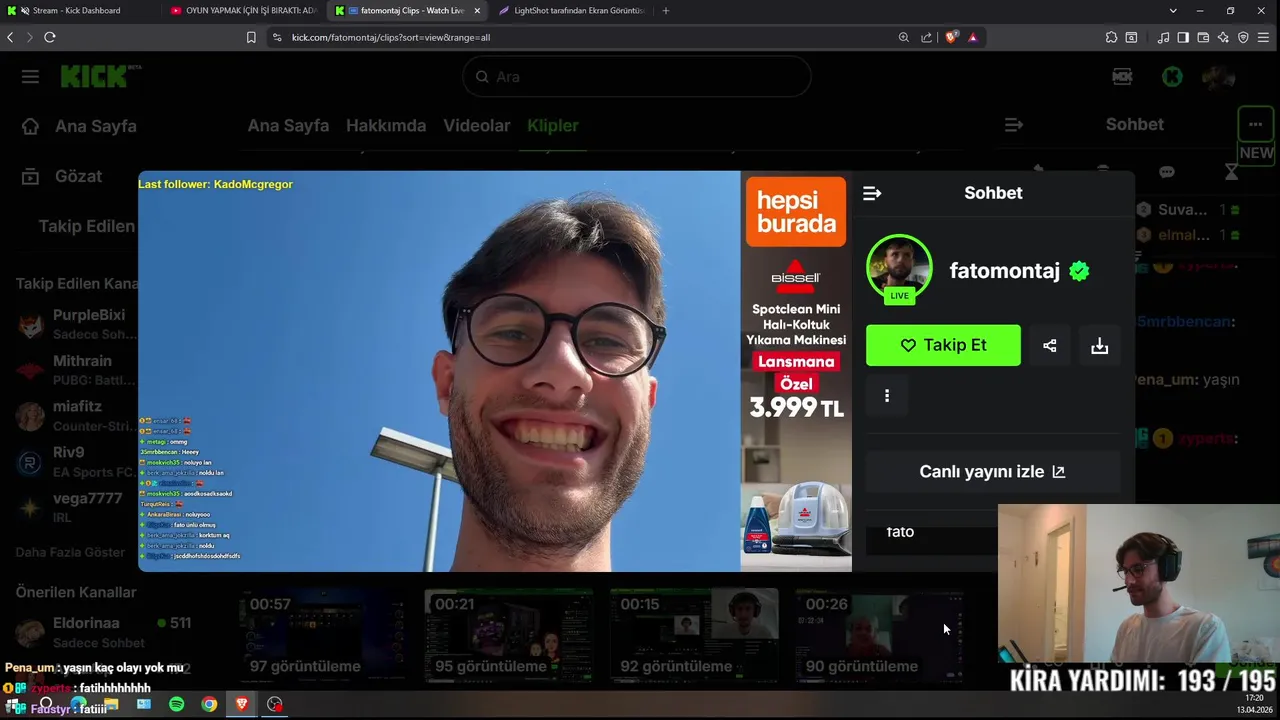Switch to the Hakkımda tab
This screenshot has width=1280, height=720.
tap(386, 125)
